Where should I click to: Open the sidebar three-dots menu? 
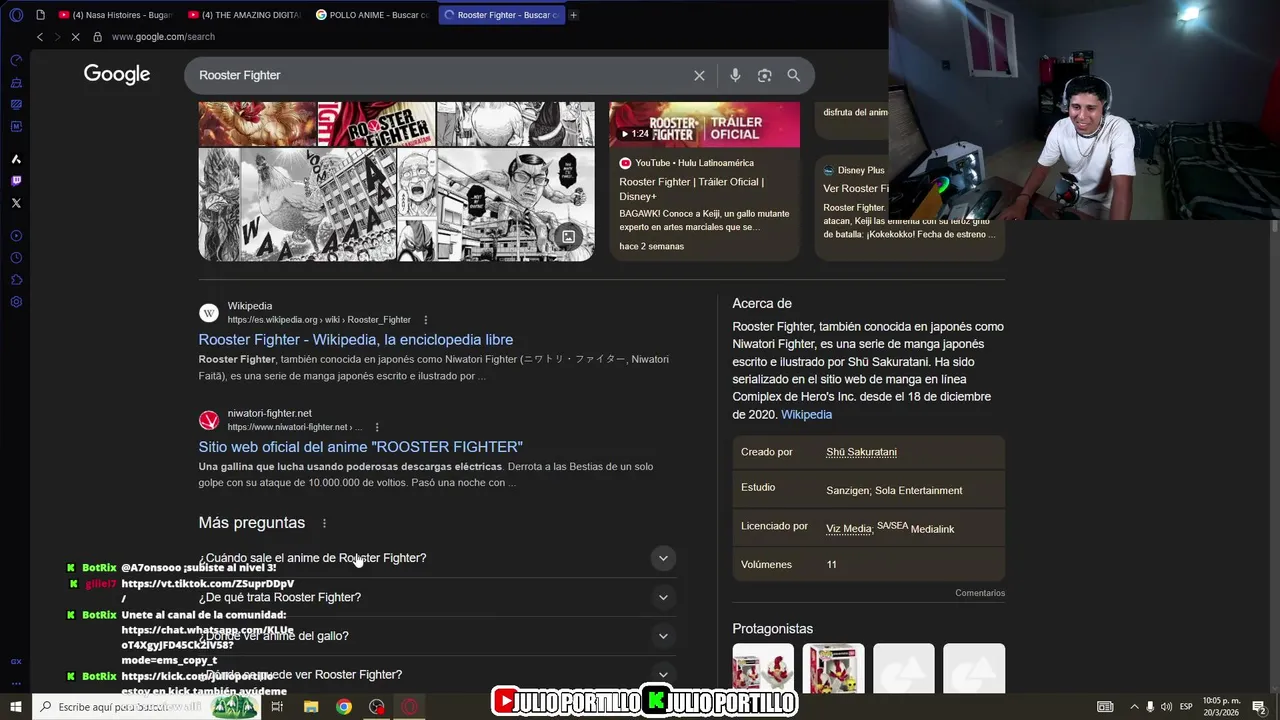pos(16,683)
